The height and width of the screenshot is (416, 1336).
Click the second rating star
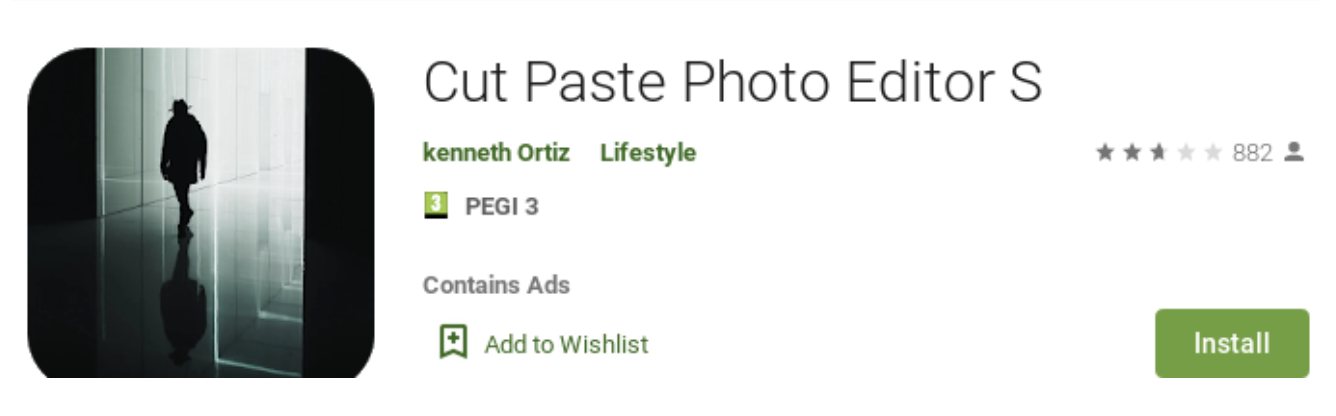pyautogui.click(x=1131, y=153)
